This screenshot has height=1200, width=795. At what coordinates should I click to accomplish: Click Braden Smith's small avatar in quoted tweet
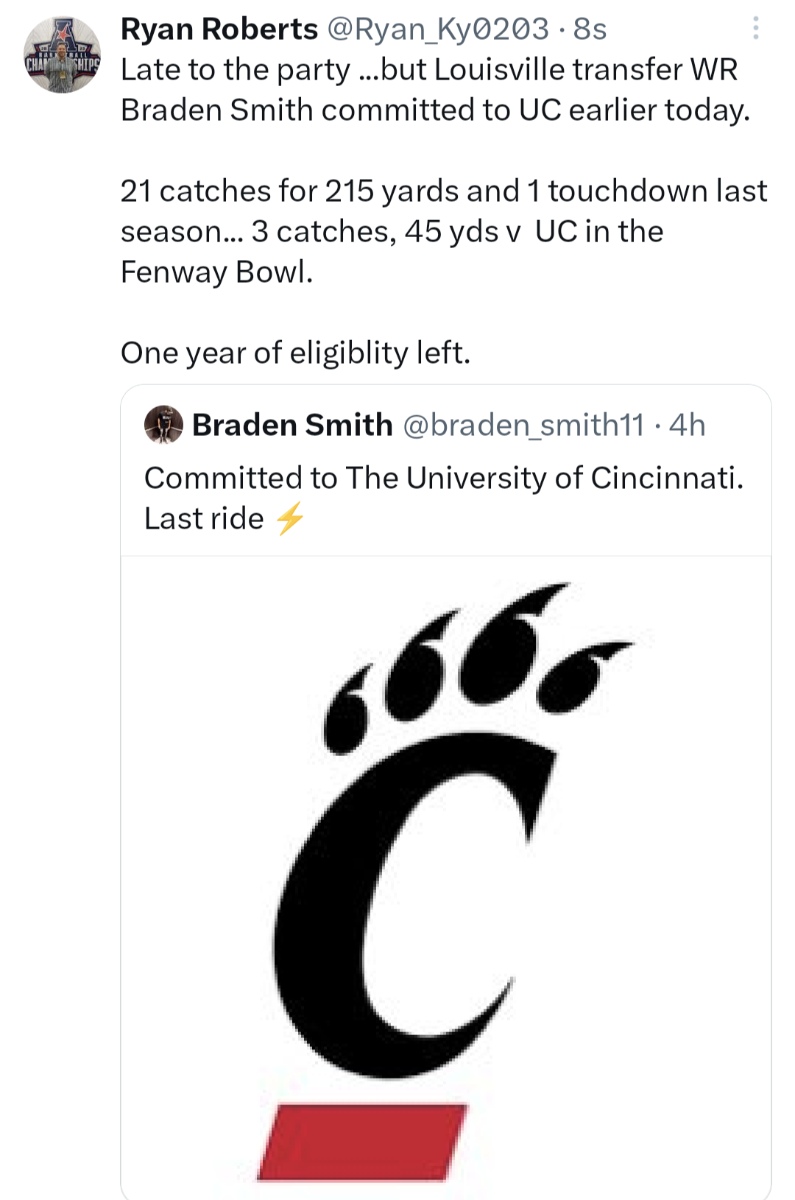point(162,425)
